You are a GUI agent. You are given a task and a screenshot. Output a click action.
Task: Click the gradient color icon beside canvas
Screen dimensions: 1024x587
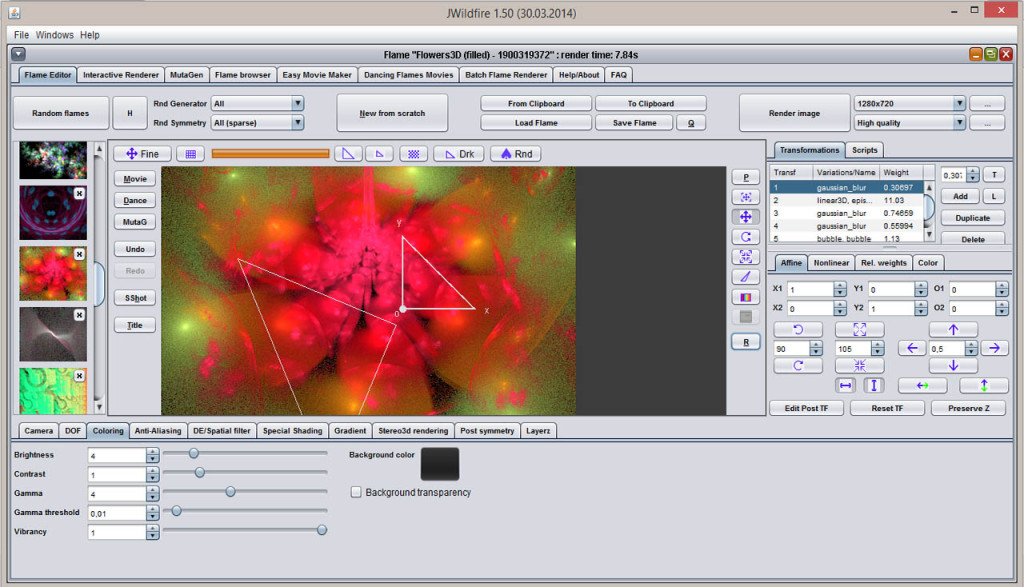tap(746, 297)
